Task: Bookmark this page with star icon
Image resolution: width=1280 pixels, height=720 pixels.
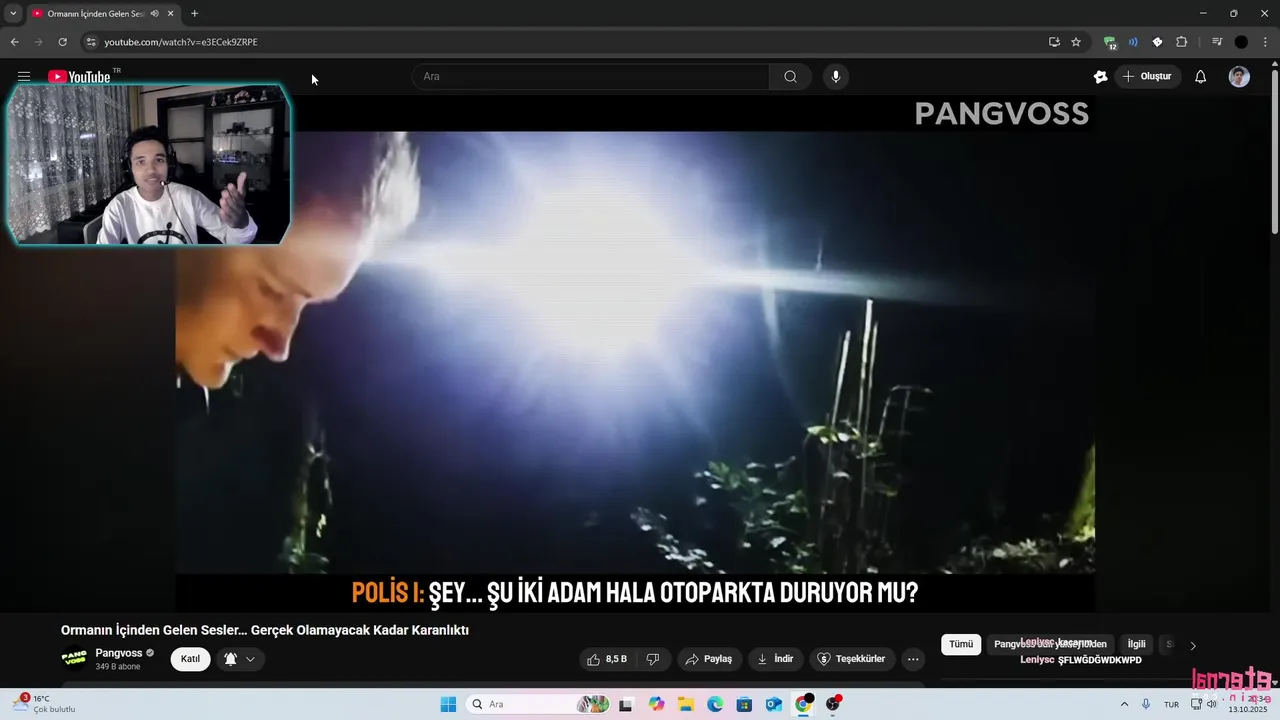Action: pos(1076,42)
